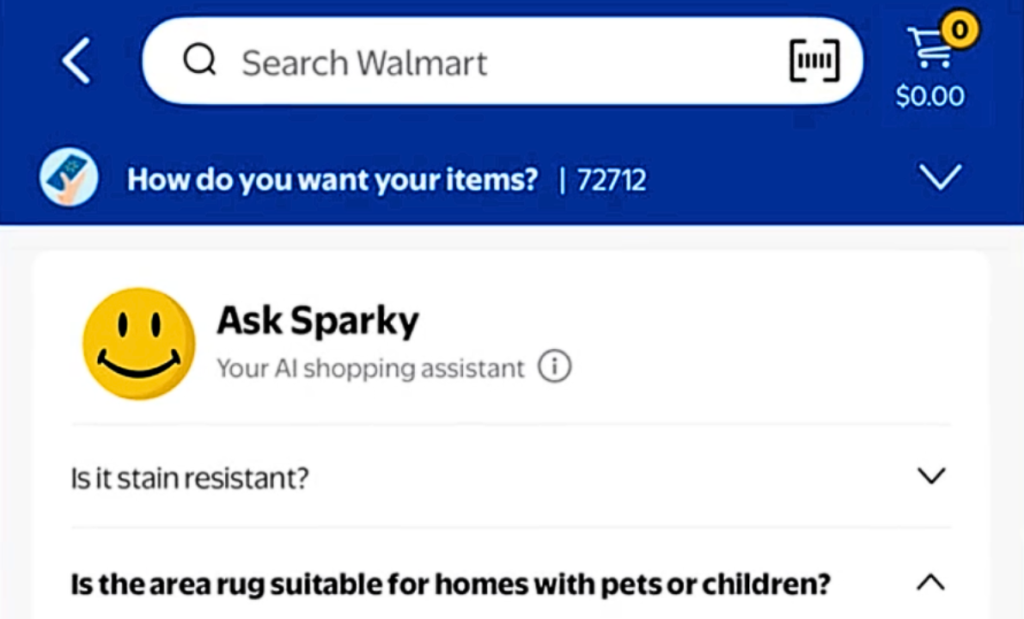The height and width of the screenshot is (619, 1024).
Task: Click the cart item count badge
Action: tap(958, 31)
